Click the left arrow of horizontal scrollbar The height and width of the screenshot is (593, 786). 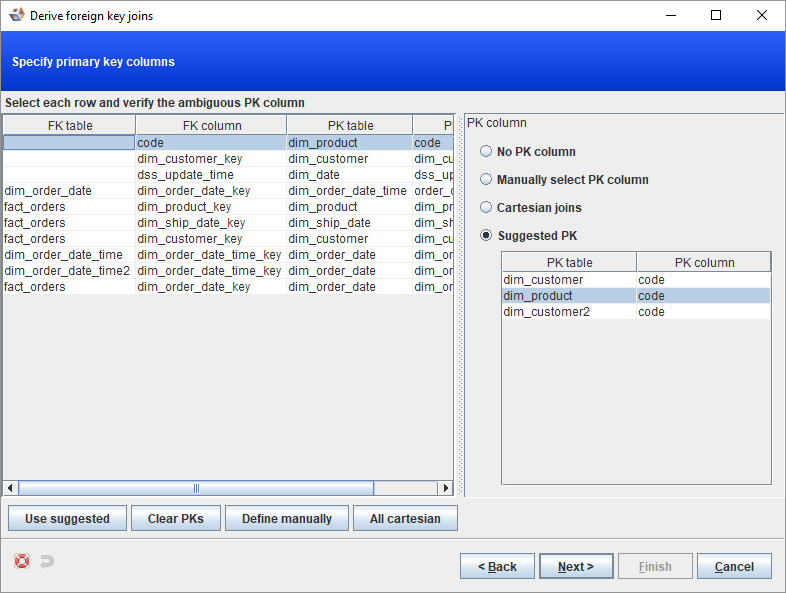tap(11, 488)
